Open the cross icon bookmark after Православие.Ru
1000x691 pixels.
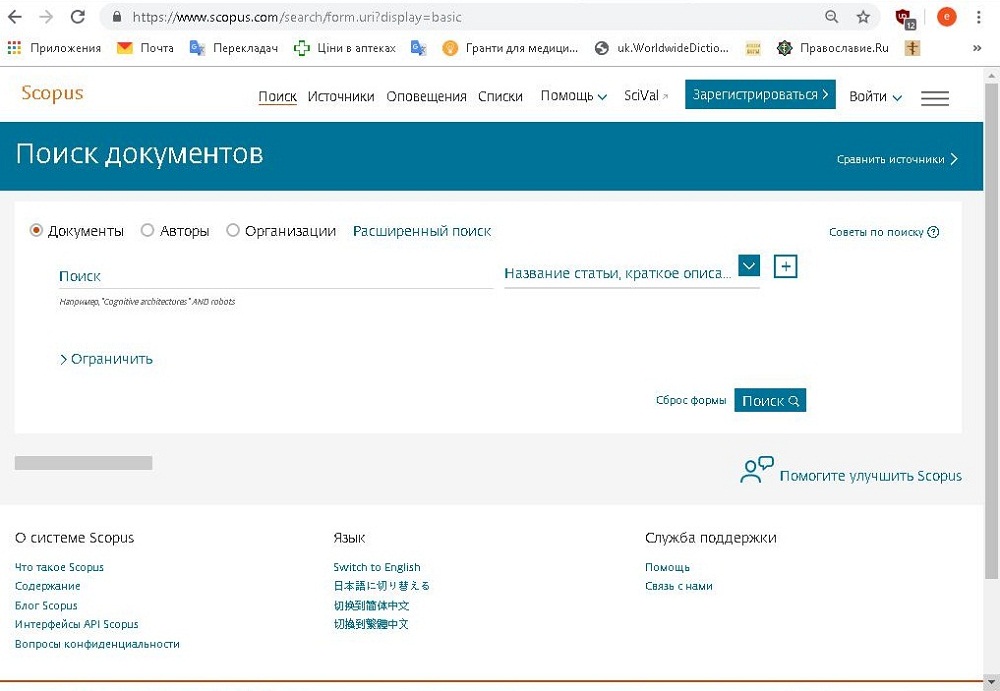click(x=913, y=48)
